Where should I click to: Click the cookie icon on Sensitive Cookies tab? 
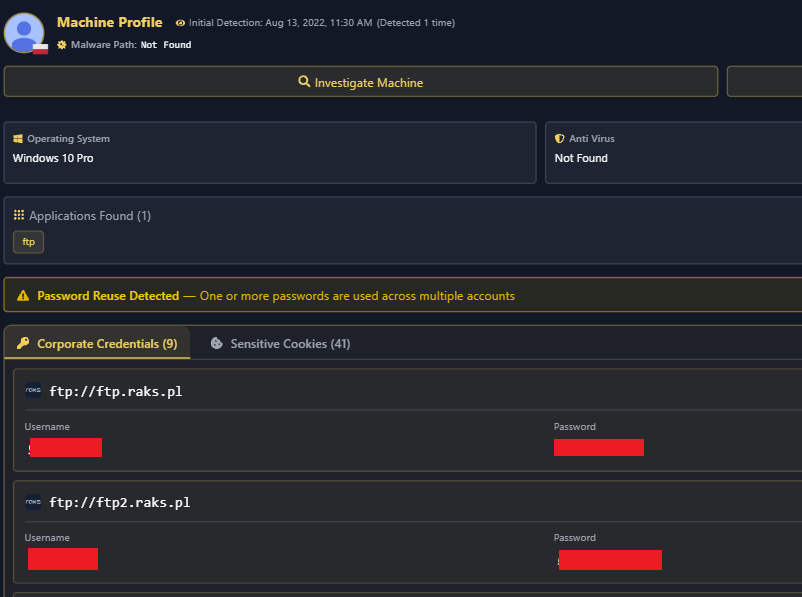217,342
